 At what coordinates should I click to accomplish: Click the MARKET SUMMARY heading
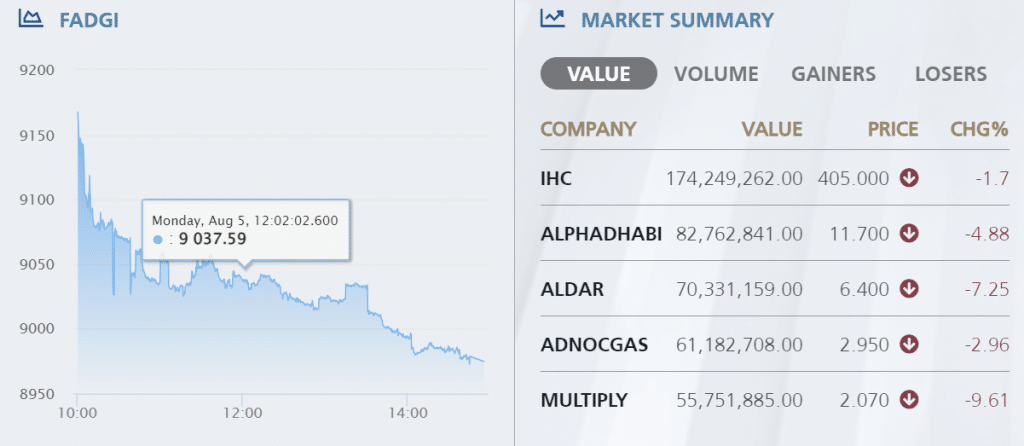(x=677, y=20)
